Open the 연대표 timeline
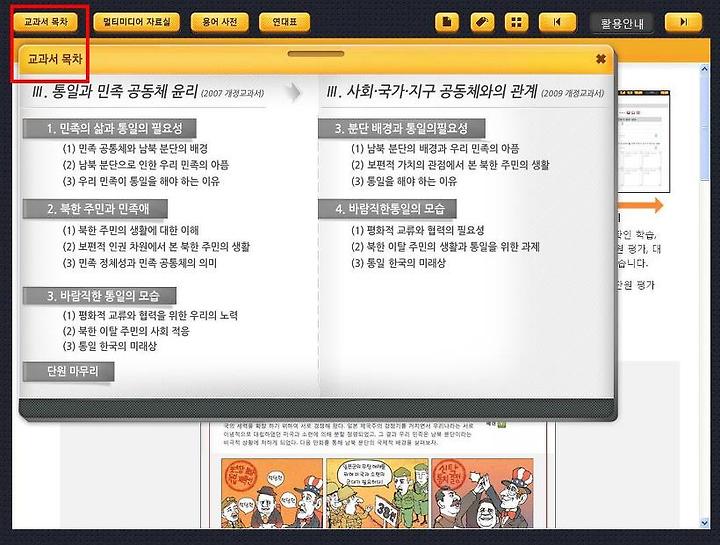 (284, 22)
